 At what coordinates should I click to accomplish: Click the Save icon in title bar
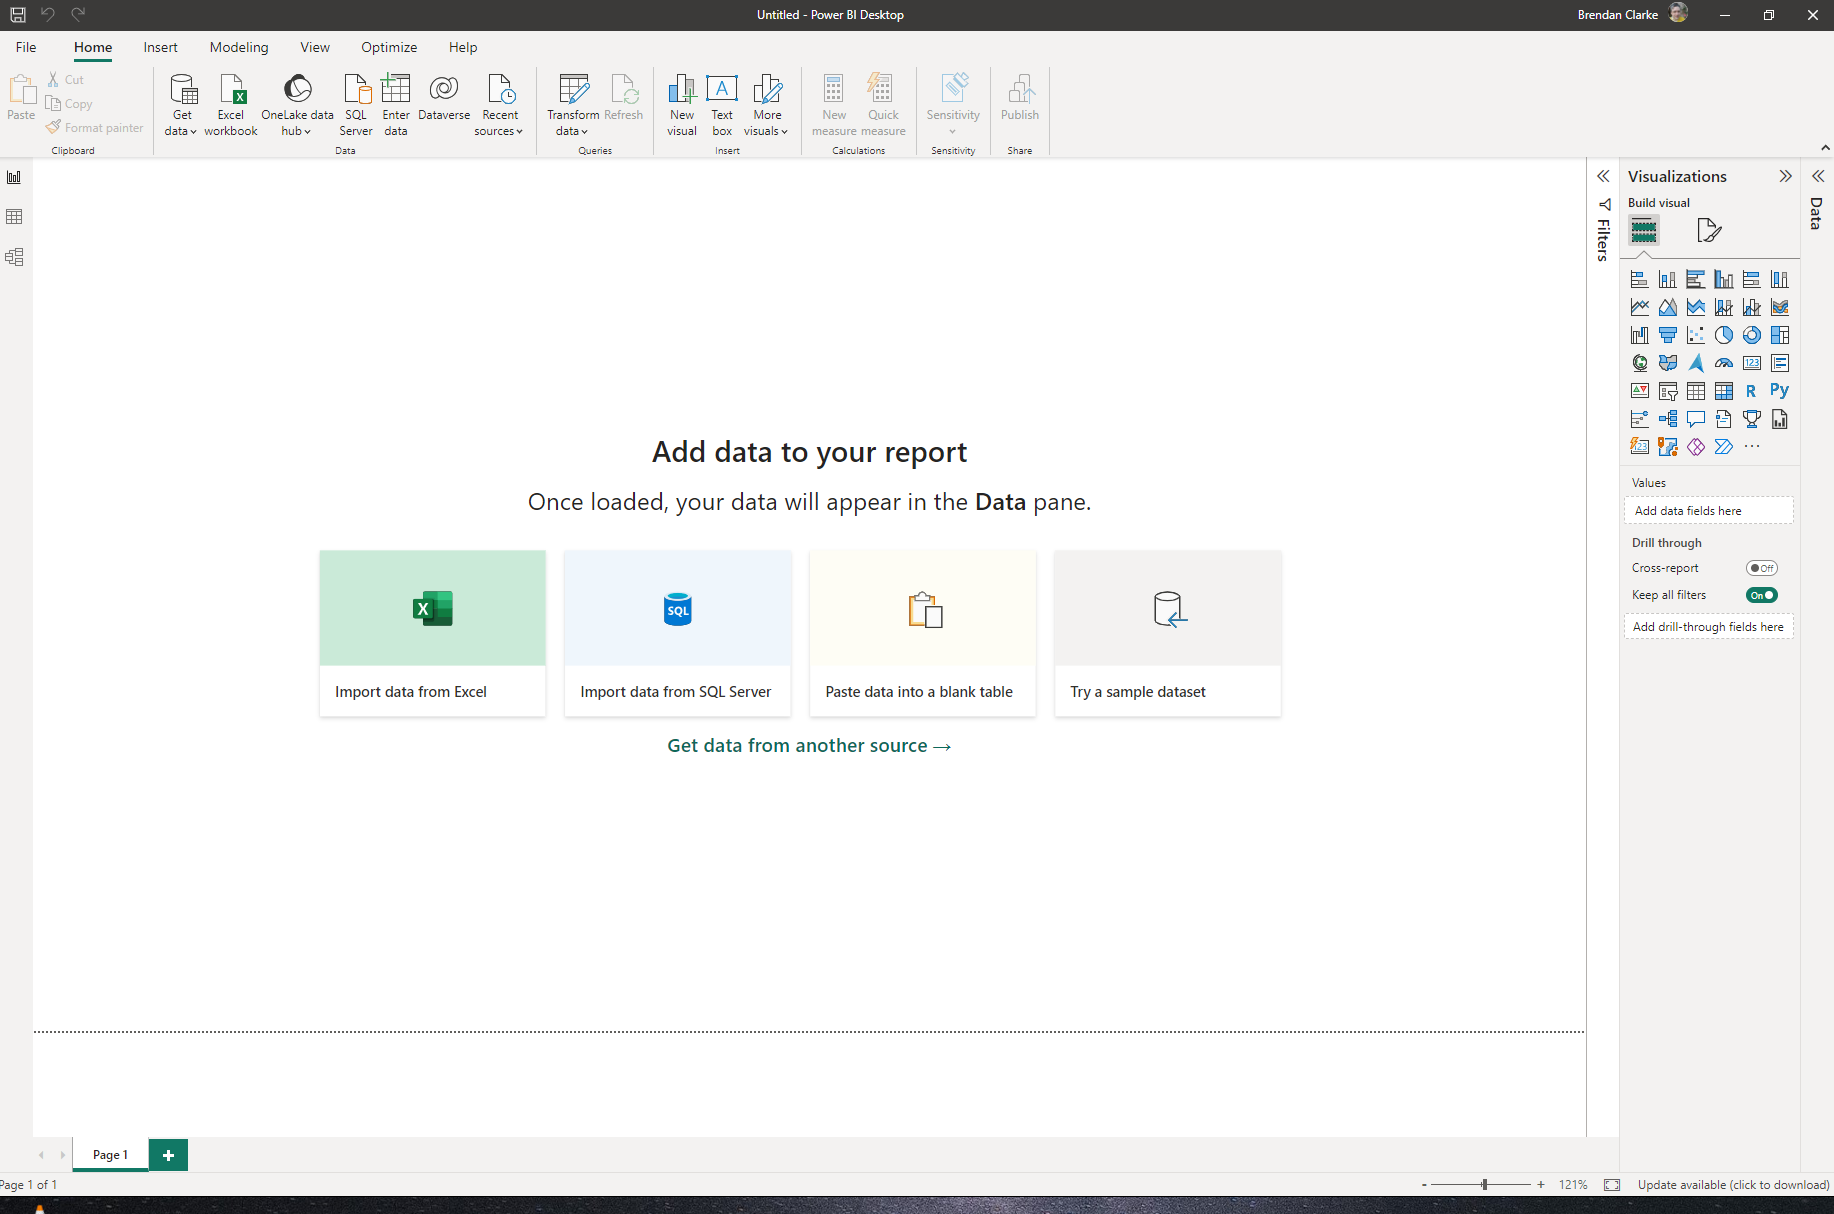pyautogui.click(x=18, y=14)
